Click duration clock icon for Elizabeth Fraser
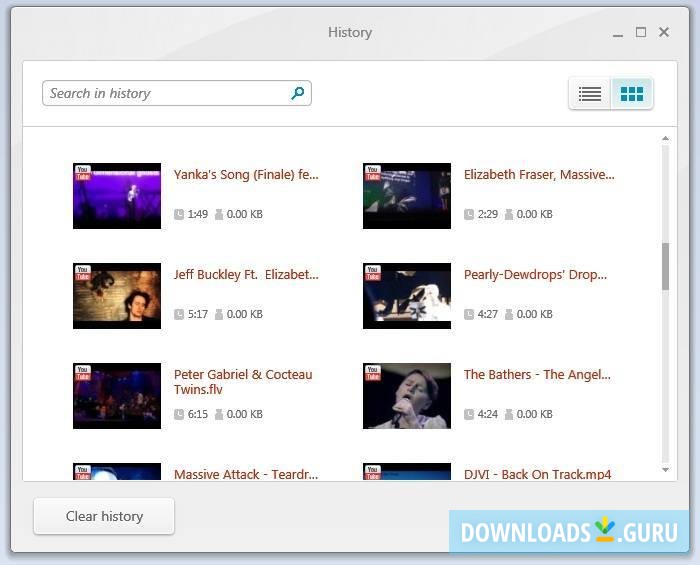700x565 pixels. [469, 215]
